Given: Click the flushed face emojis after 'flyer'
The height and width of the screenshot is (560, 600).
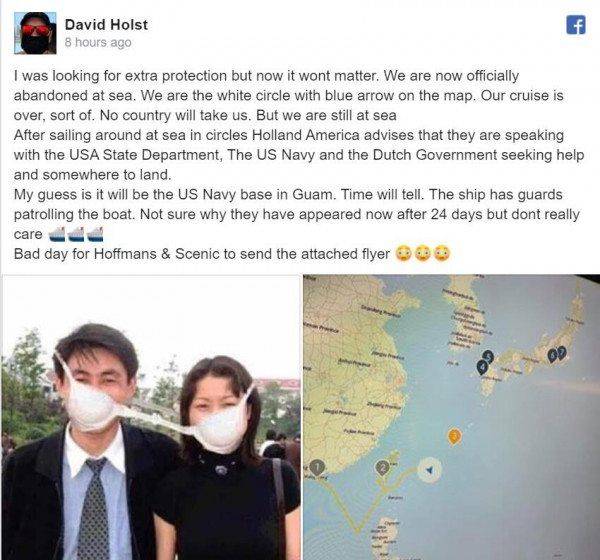Looking at the screenshot, I should click(x=422, y=253).
